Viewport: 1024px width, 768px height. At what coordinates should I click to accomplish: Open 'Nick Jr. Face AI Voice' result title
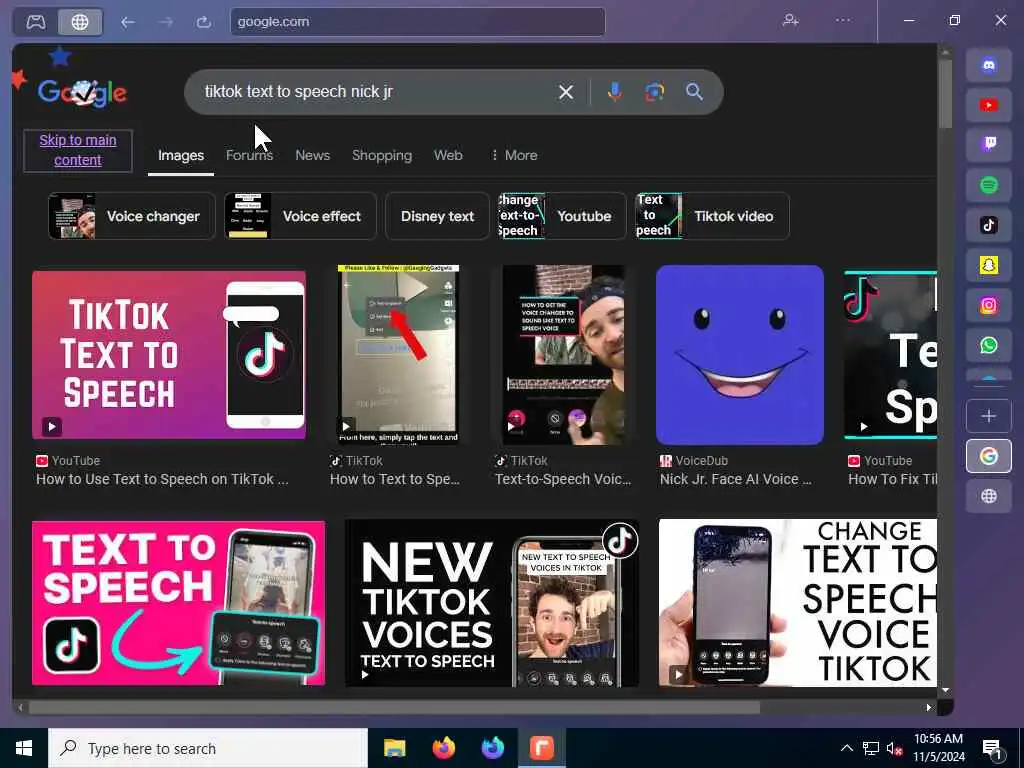tap(735, 479)
